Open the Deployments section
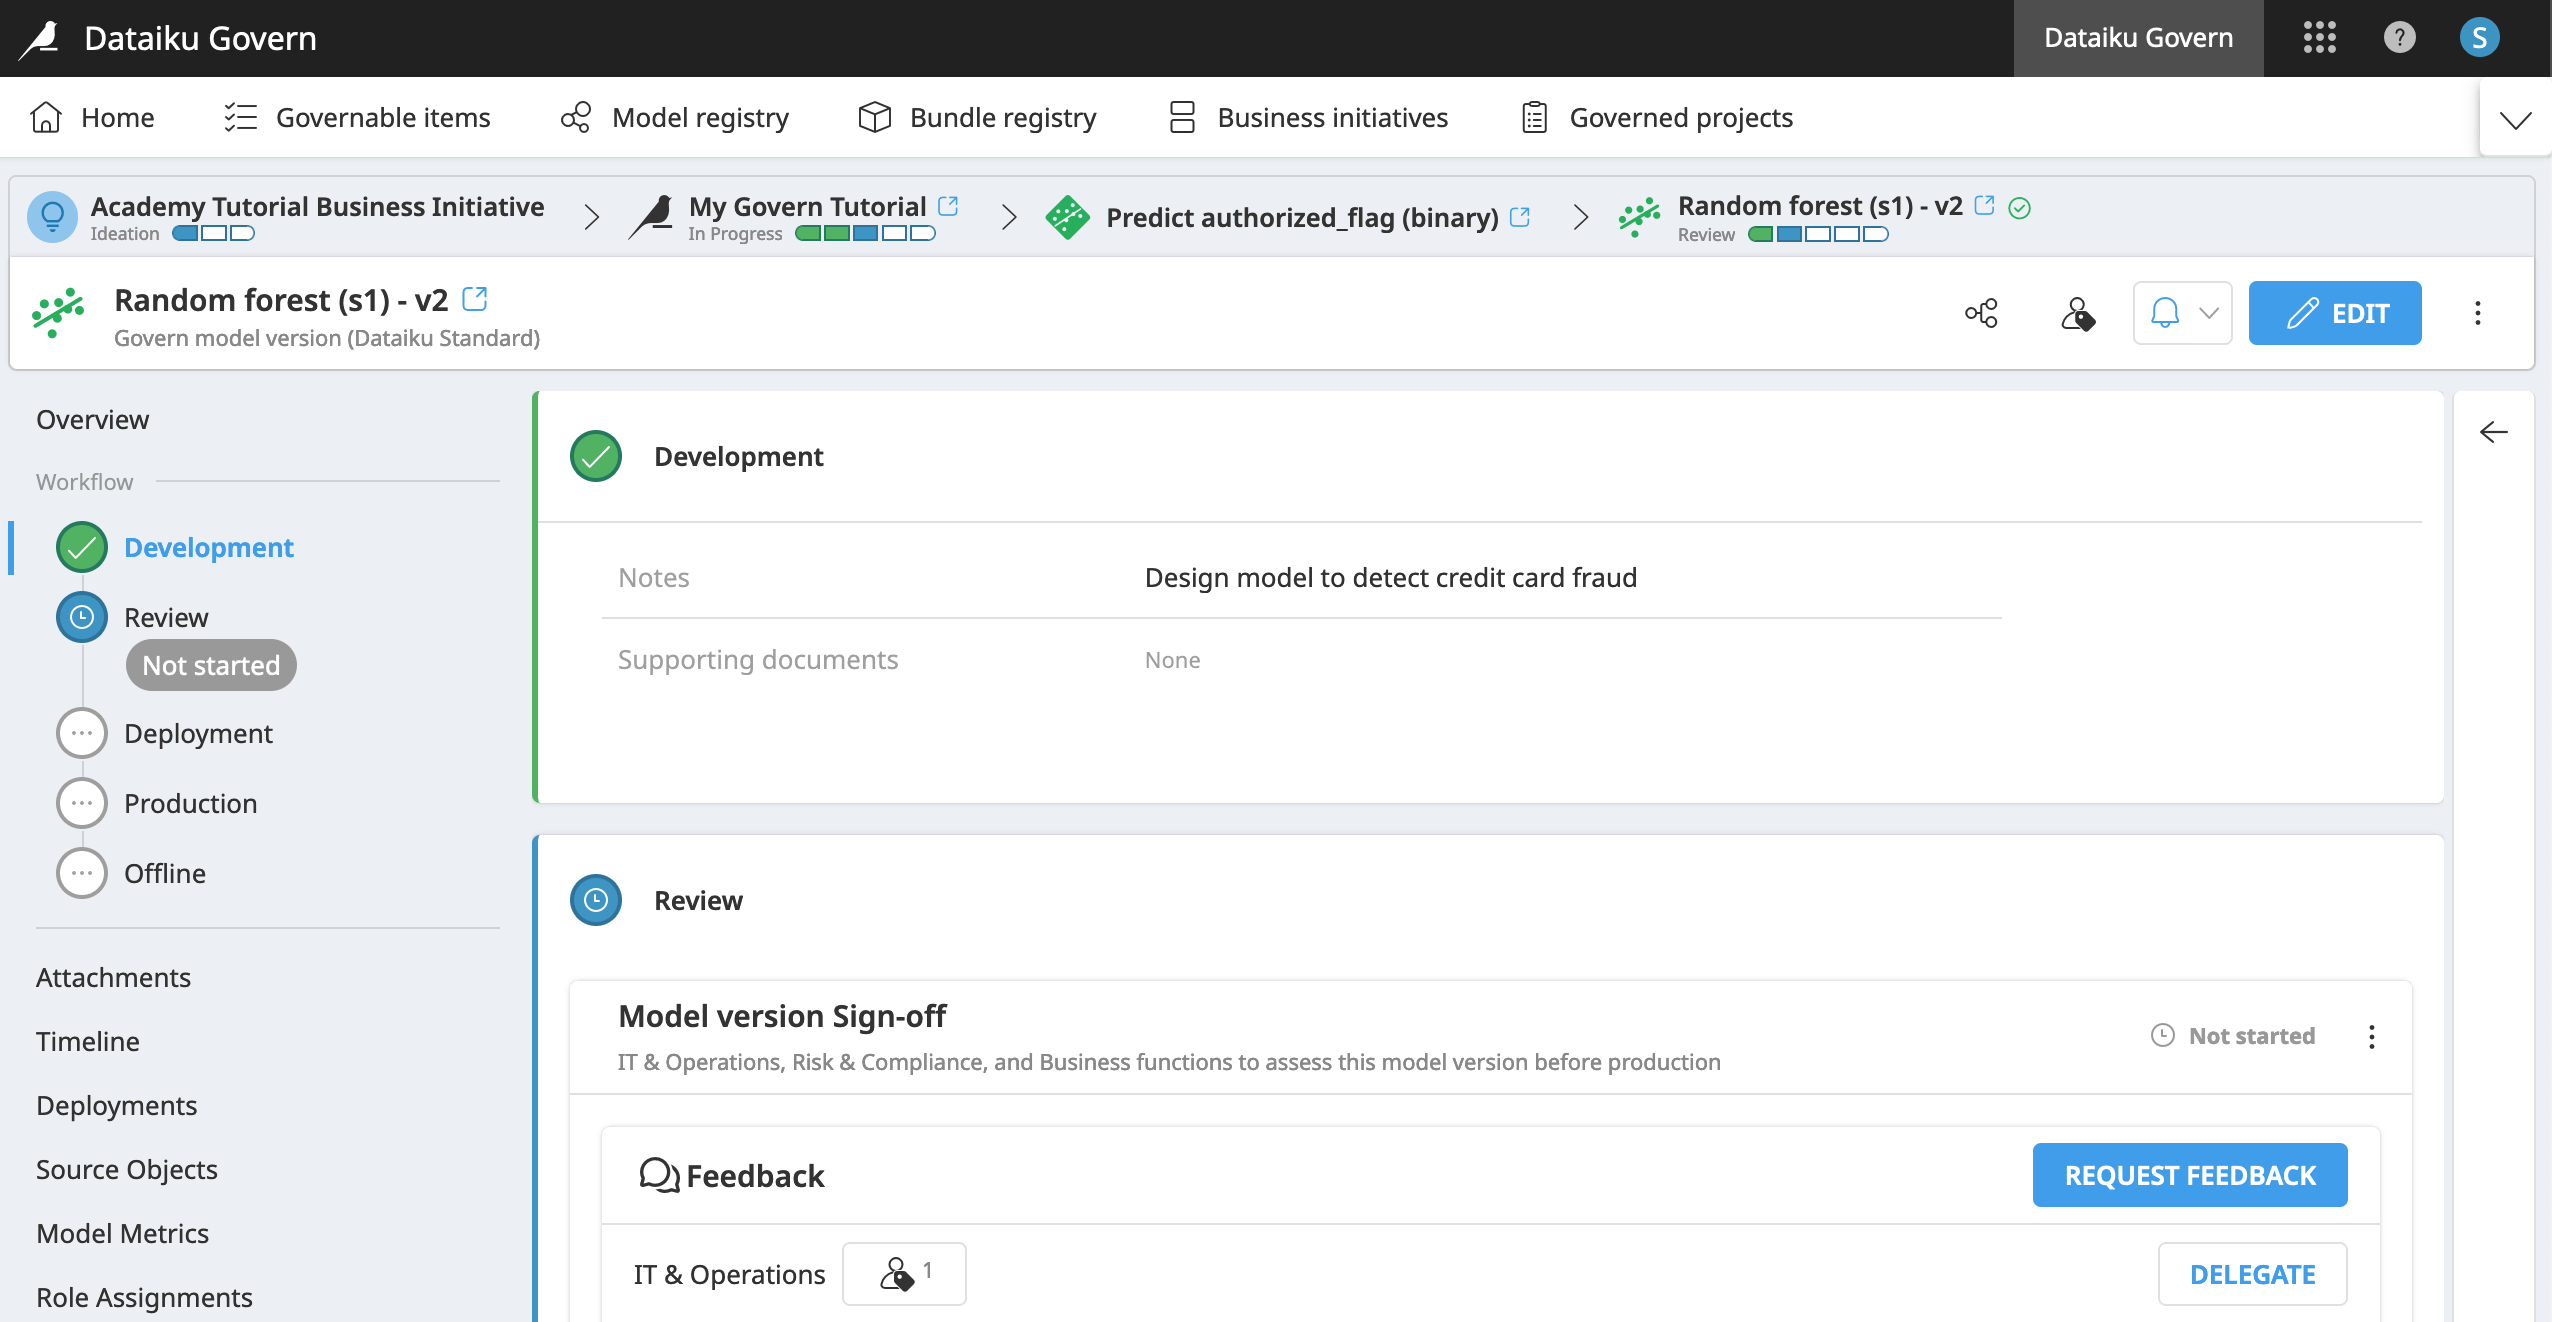This screenshot has height=1322, width=2552. [x=117, y=1105]
